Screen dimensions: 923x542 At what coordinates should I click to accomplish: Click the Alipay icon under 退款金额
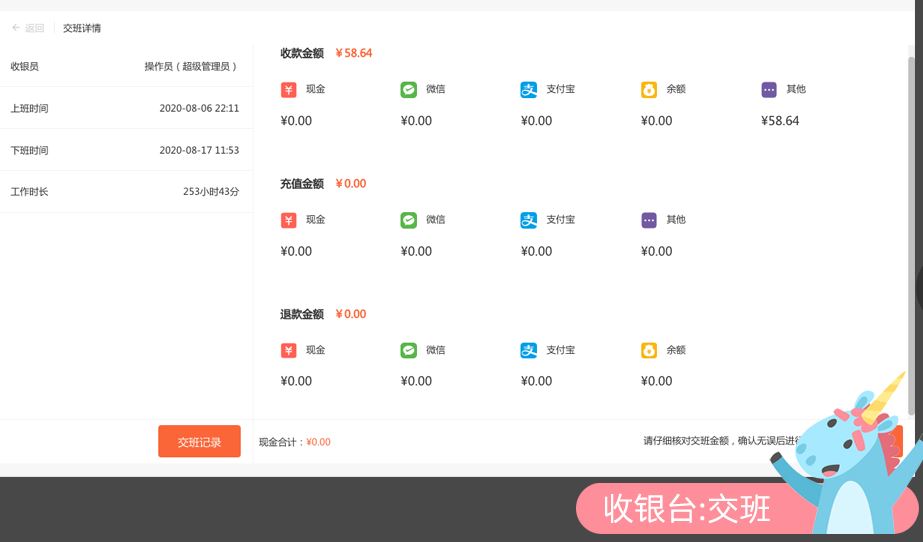coord(529,351)
